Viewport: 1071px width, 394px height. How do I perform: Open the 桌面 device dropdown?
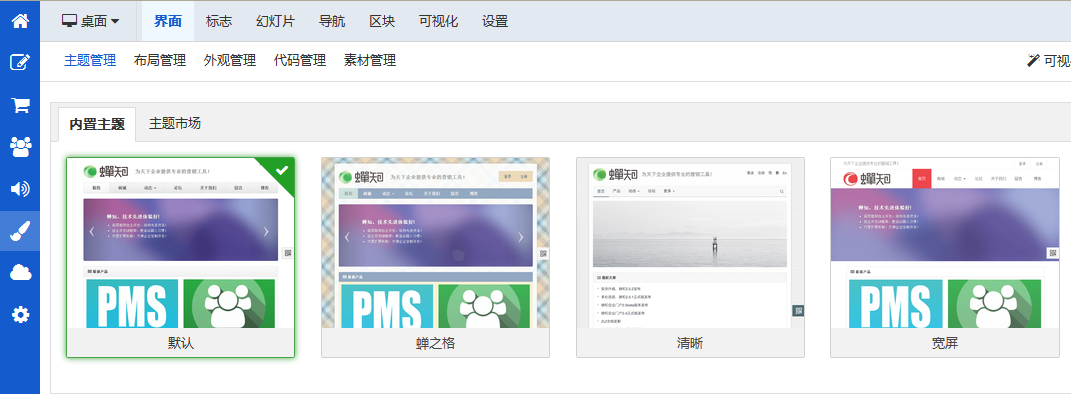pyautogui.click(x=90, y=21)
